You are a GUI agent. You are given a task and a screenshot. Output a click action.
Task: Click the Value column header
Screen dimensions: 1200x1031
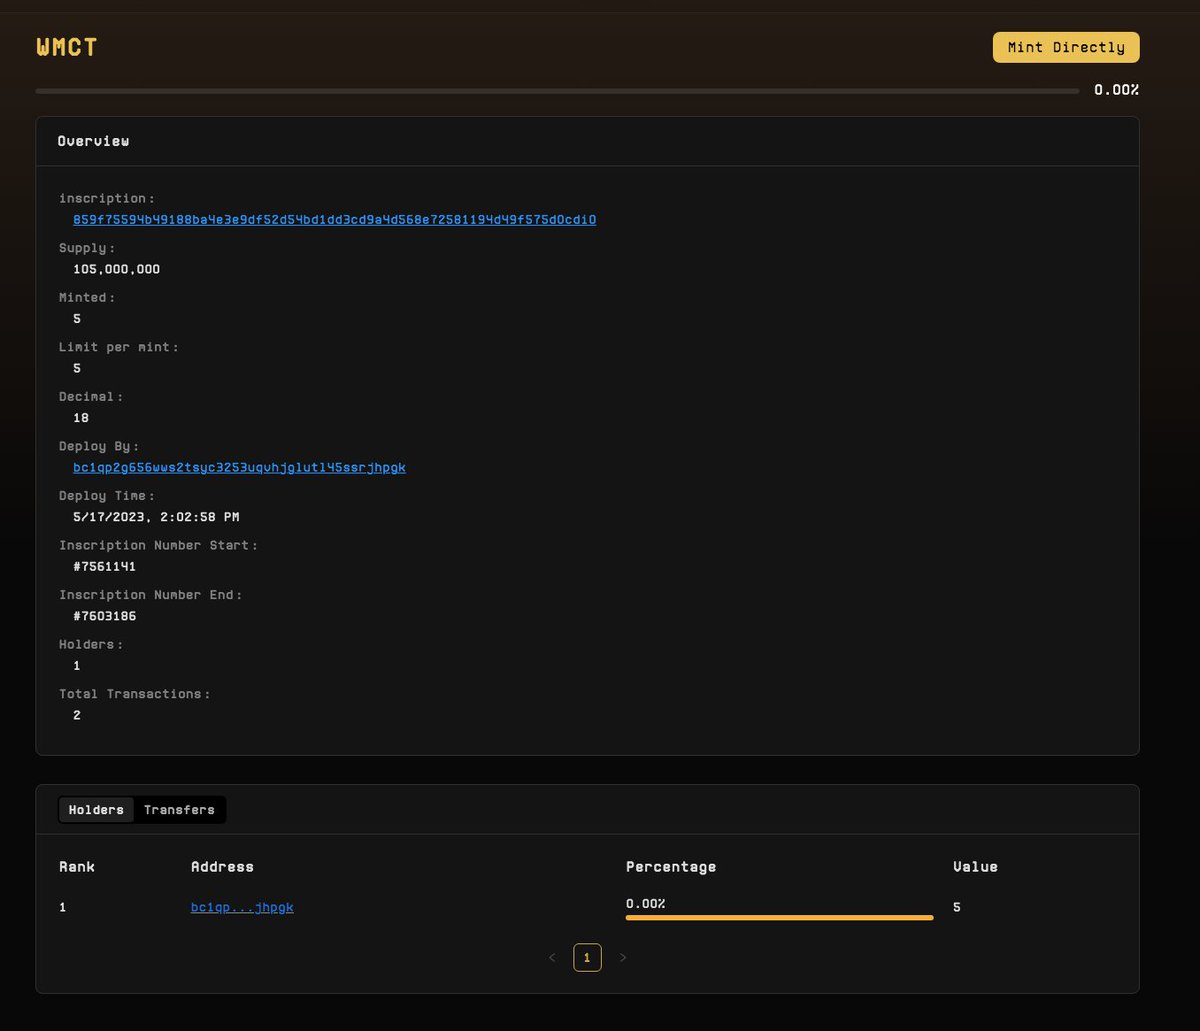coord(975,867)
